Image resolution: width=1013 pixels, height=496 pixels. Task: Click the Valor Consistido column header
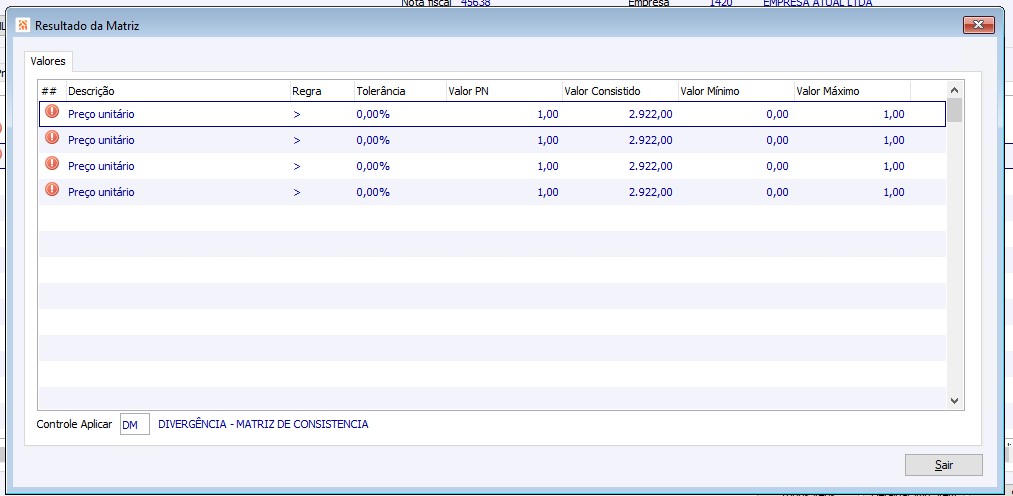coord(620,91)
